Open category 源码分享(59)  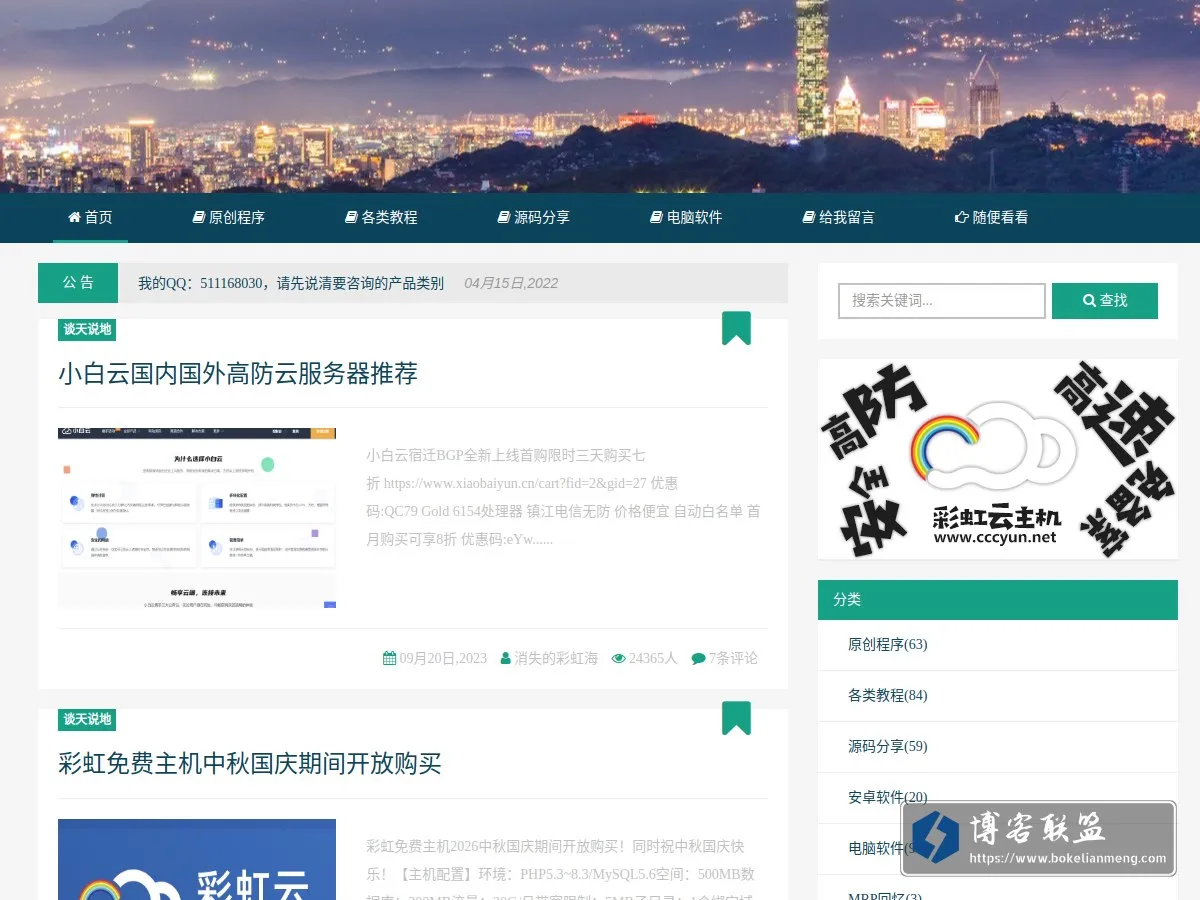pos(888,747)
